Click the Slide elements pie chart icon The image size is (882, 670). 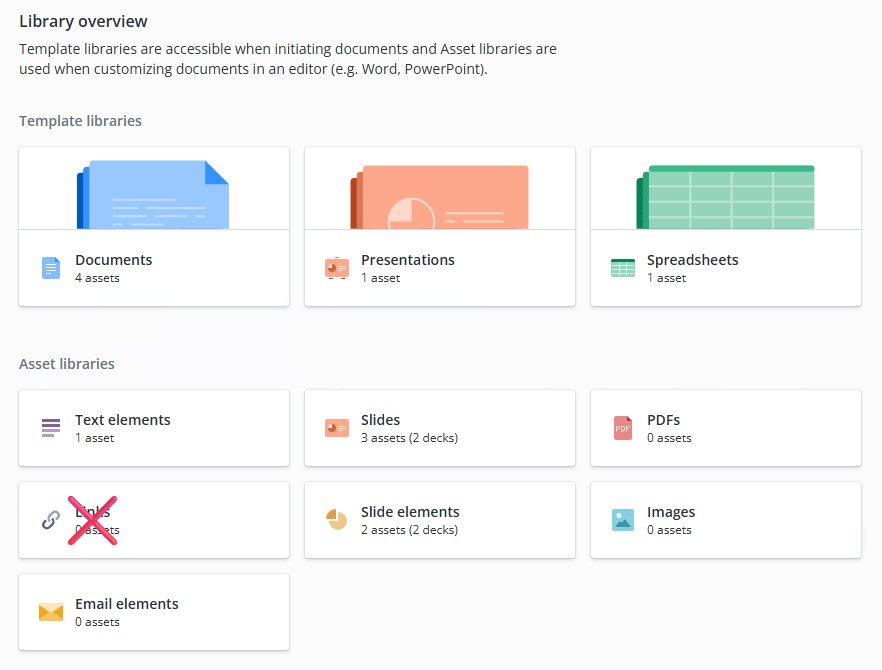coord(337,520)
